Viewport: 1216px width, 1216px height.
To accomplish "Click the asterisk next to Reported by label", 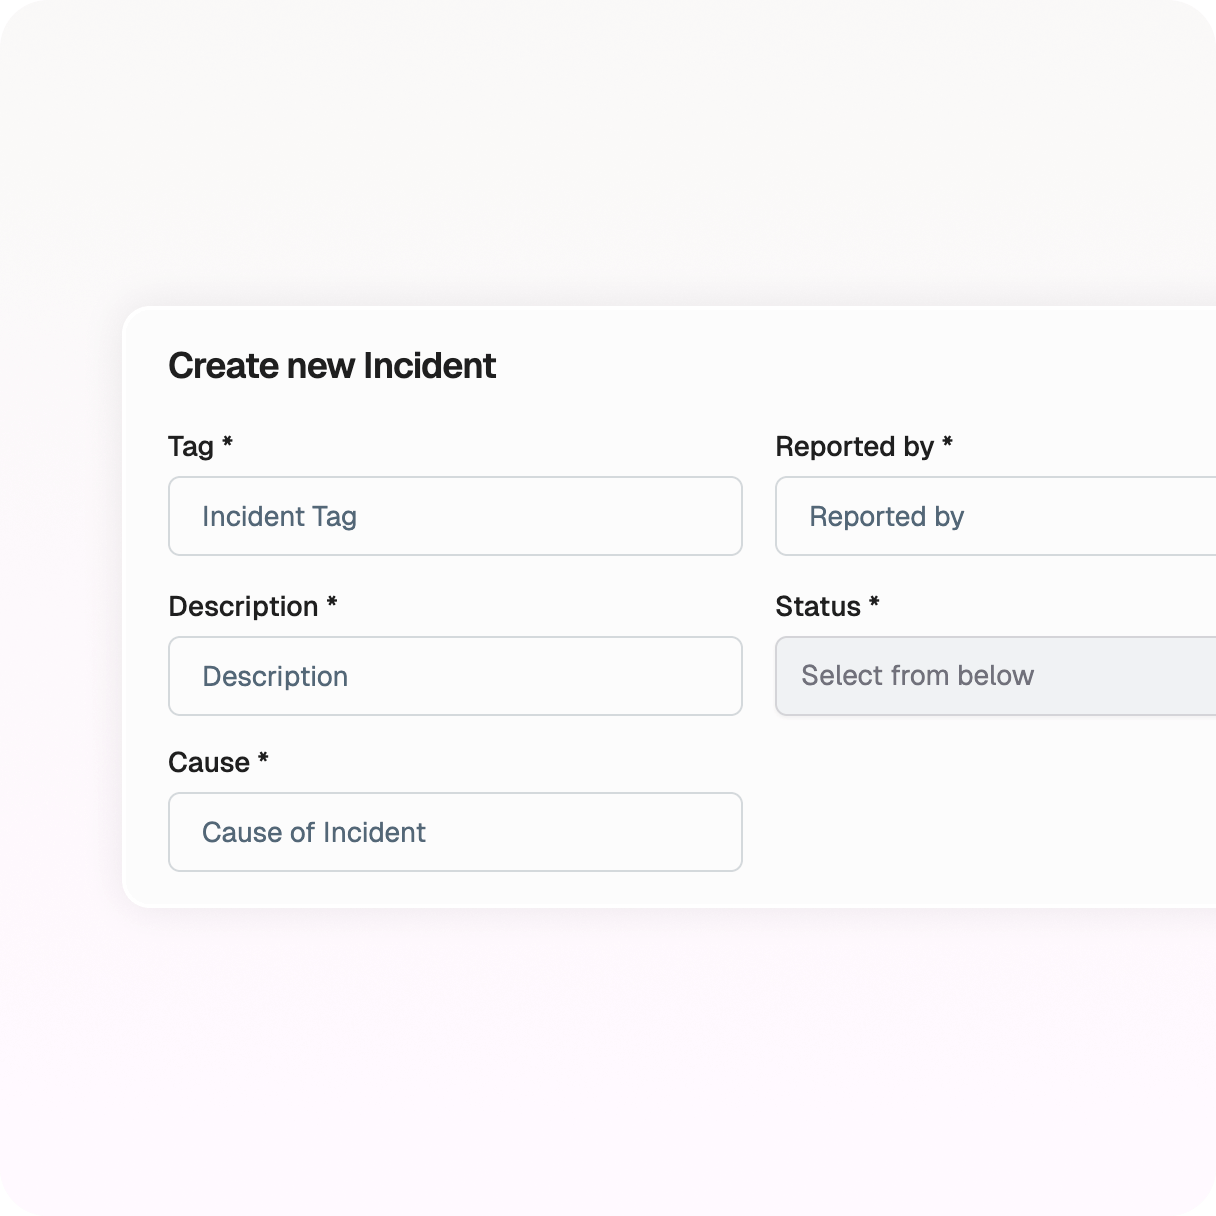I will pyautogui.click(x=947, y=442).
